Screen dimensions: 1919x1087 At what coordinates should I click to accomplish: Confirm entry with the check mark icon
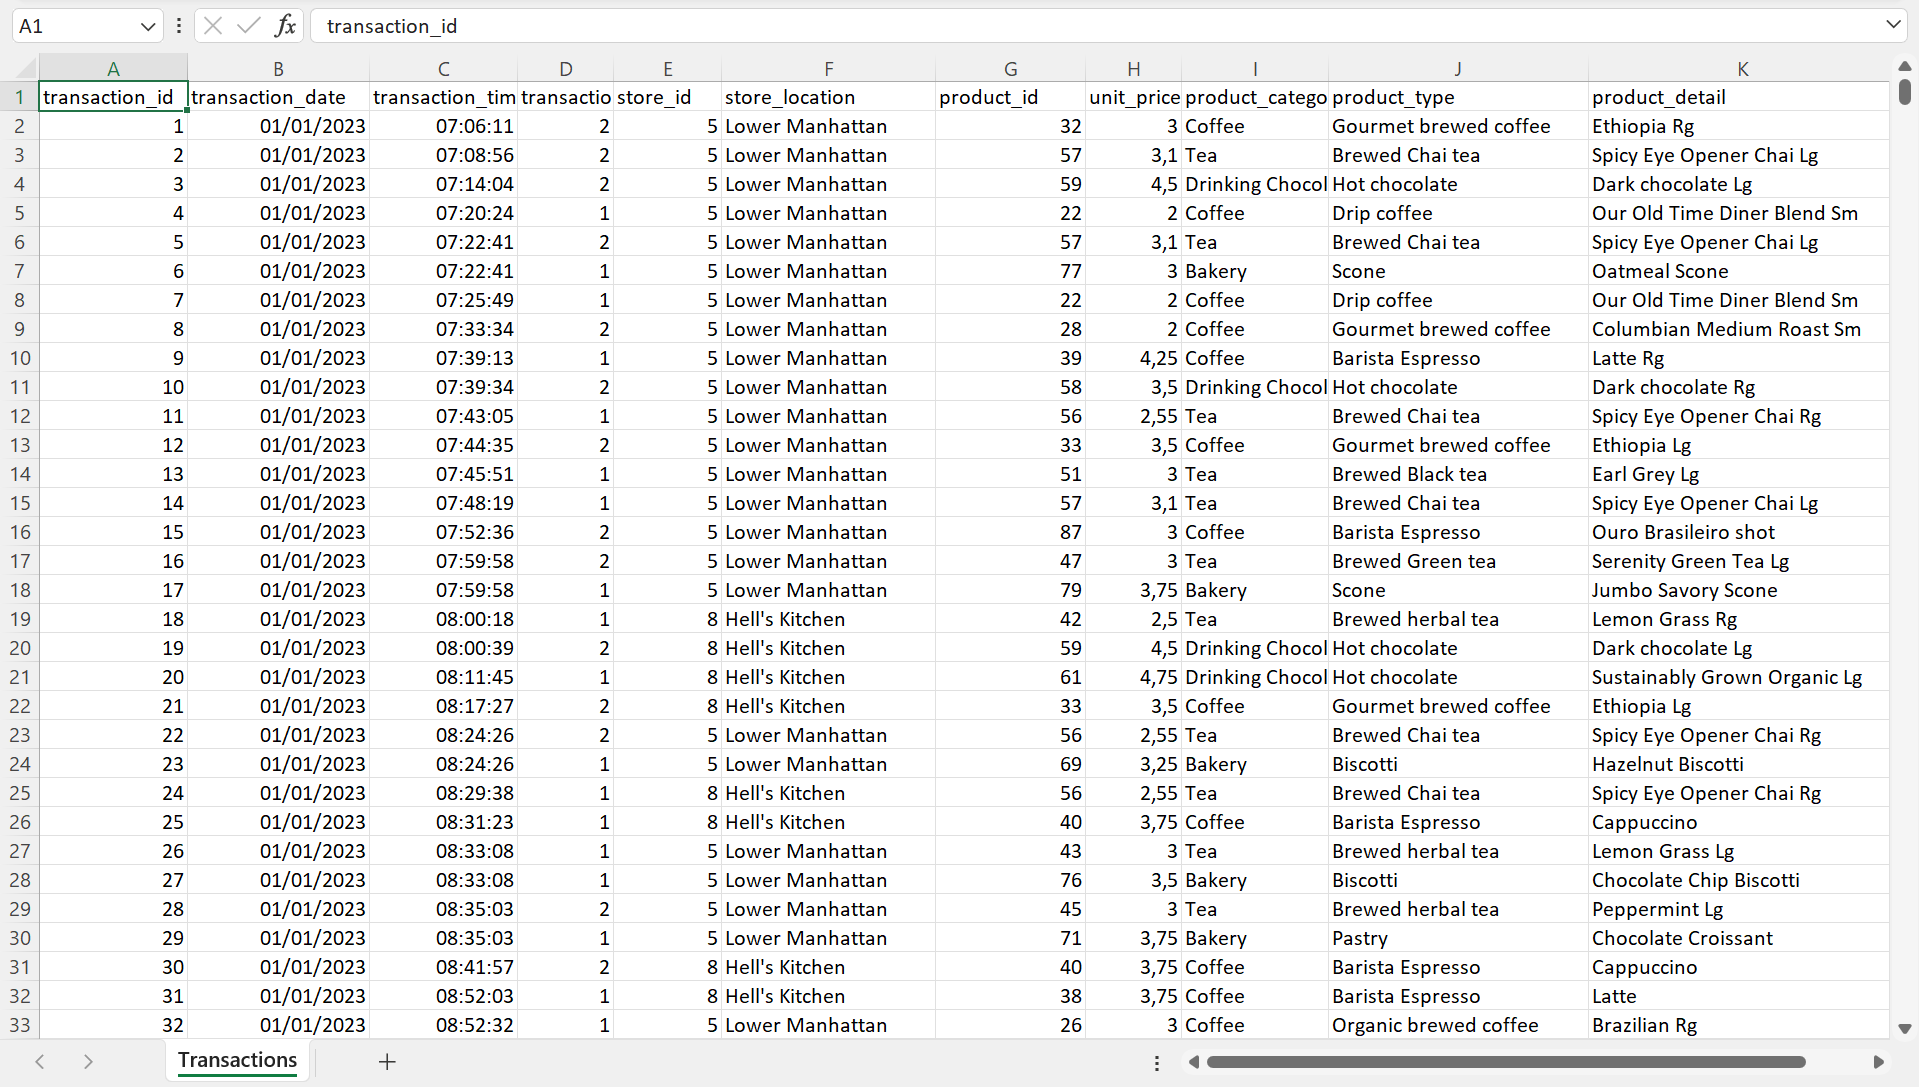point(247,25)
